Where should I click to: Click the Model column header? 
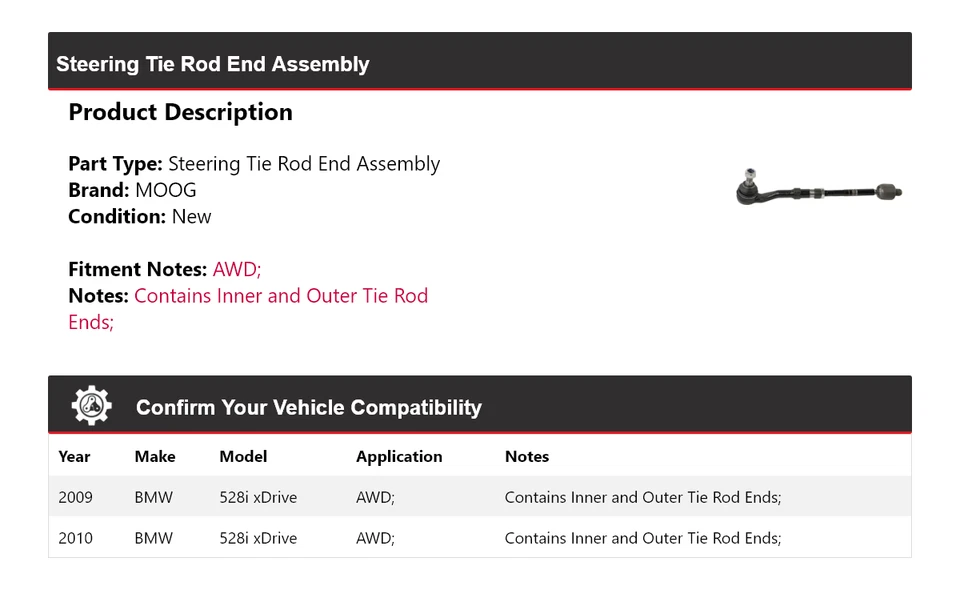tap(243, 457)
